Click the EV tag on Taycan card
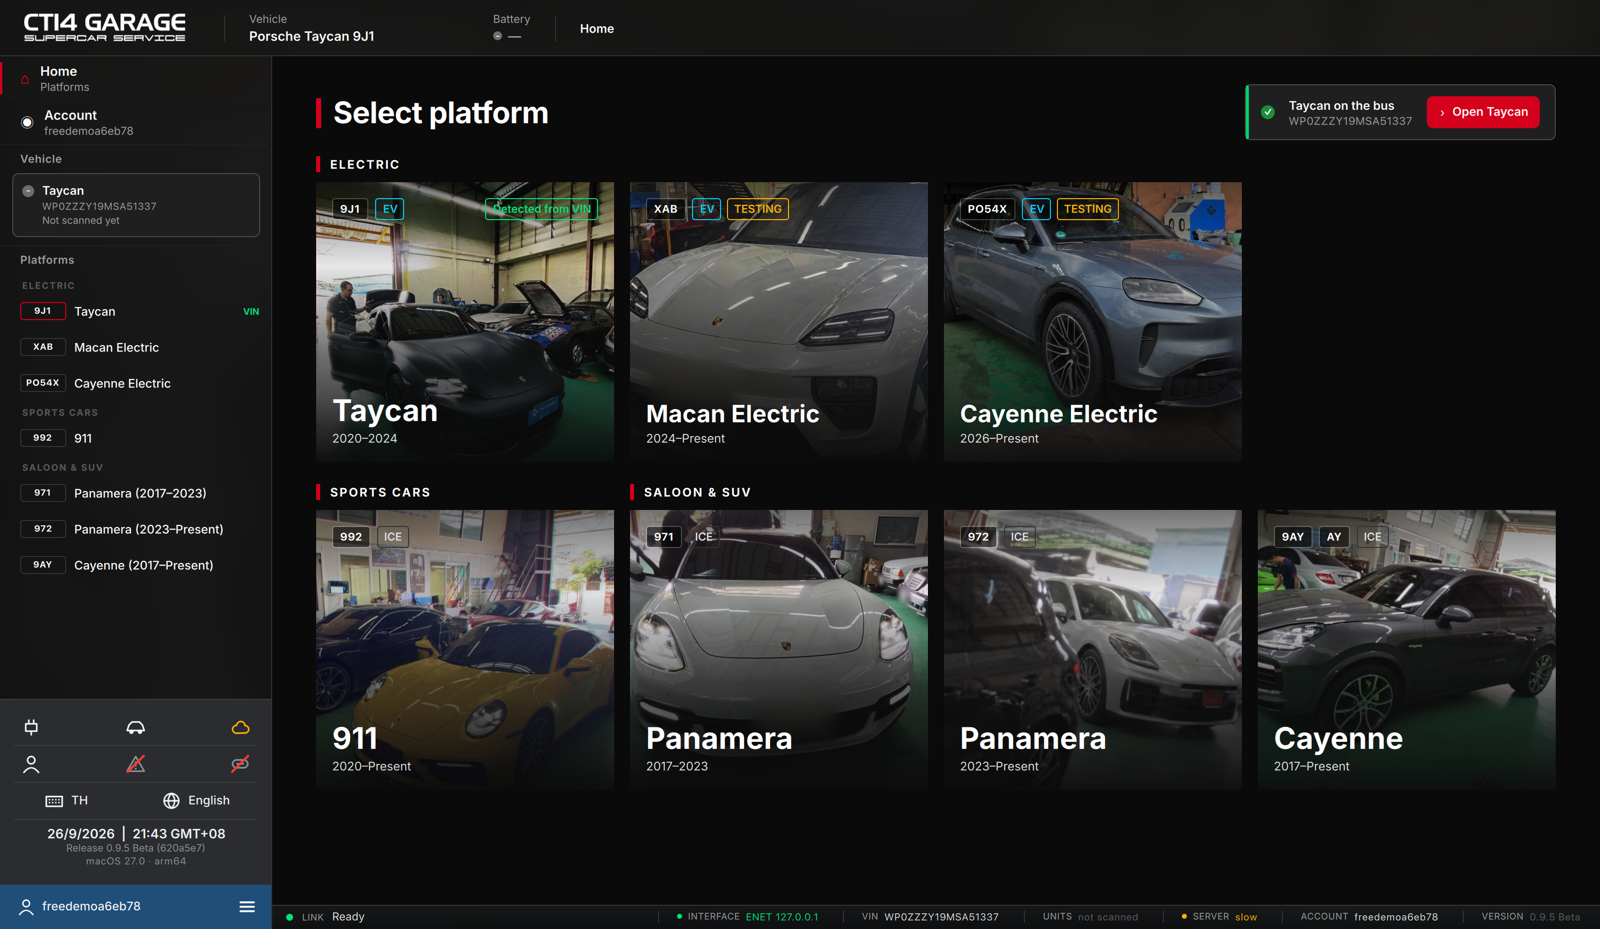The width and height of the screenshot is (1600, 929). [x=390, y=209]
